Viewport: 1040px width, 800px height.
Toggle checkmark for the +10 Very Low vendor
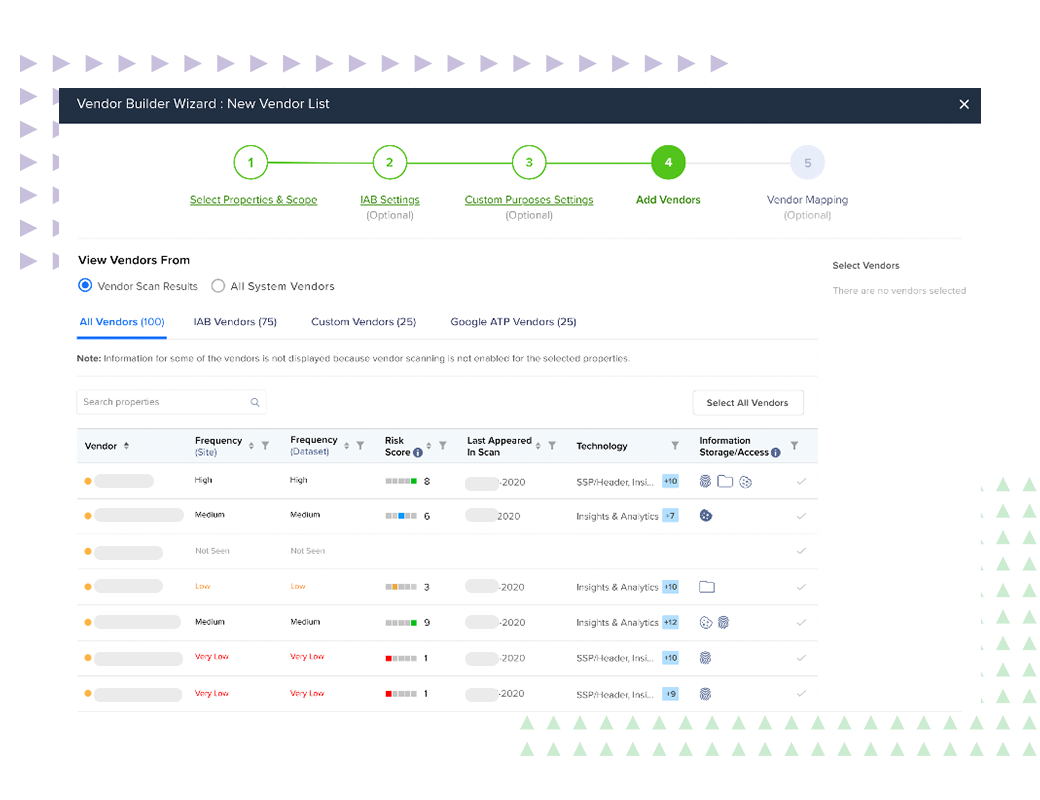[801, 658]
